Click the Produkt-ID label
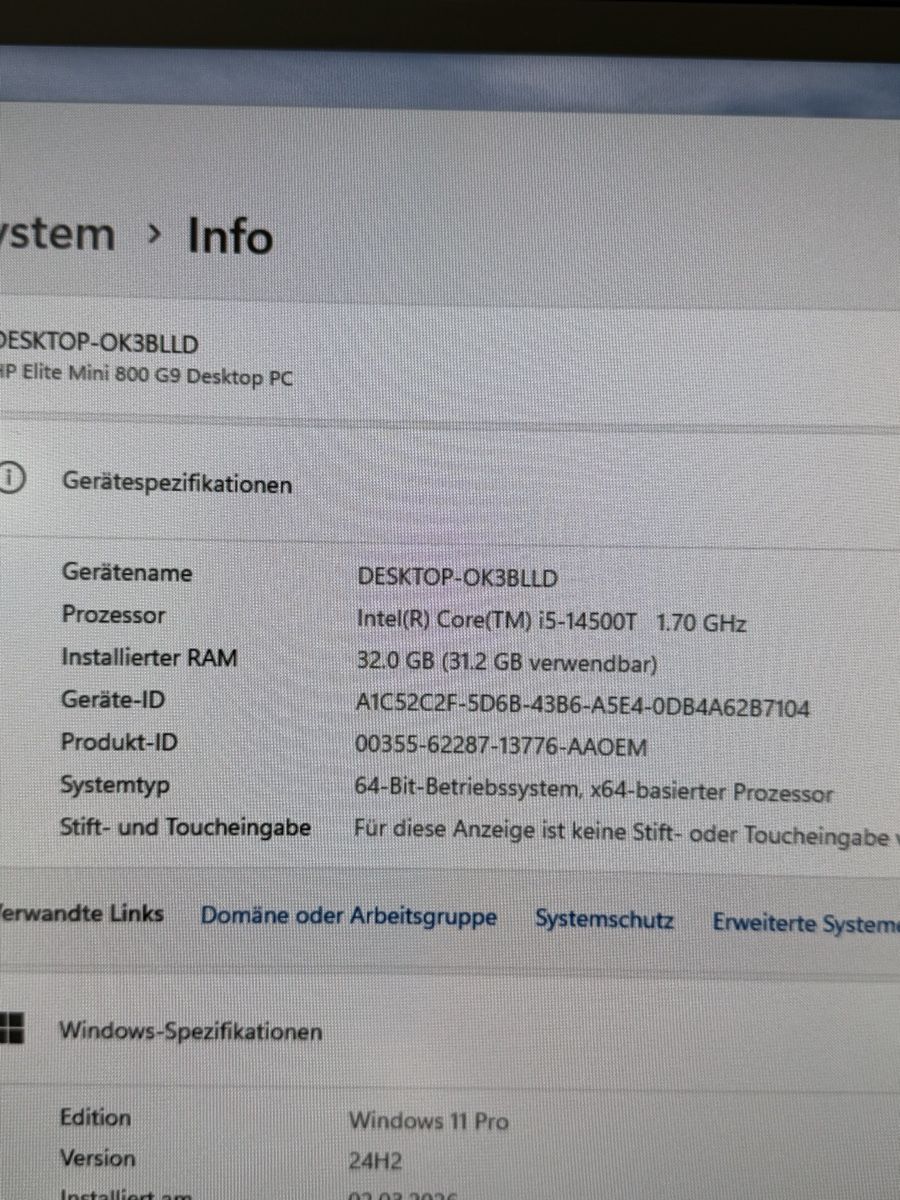The image size is (900, 1200). click(119, 742)
